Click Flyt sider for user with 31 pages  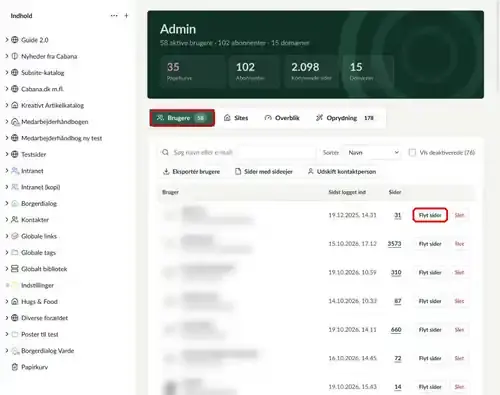pos(430,215)
